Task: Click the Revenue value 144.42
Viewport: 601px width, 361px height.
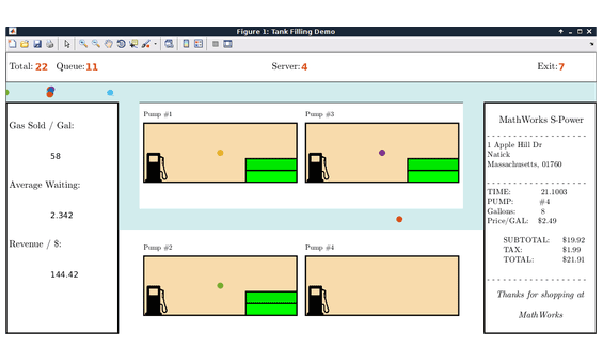Action: point(64,274)
